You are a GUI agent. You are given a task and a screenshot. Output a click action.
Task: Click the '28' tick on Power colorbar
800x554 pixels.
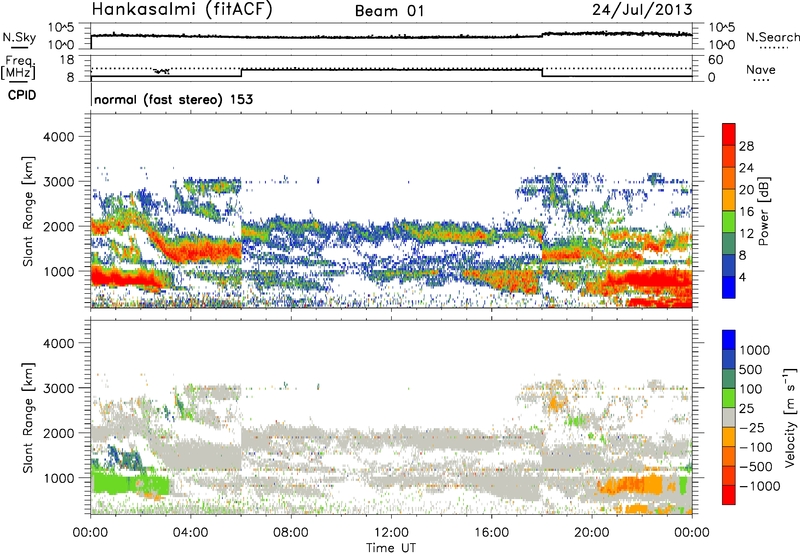point(746,146)
